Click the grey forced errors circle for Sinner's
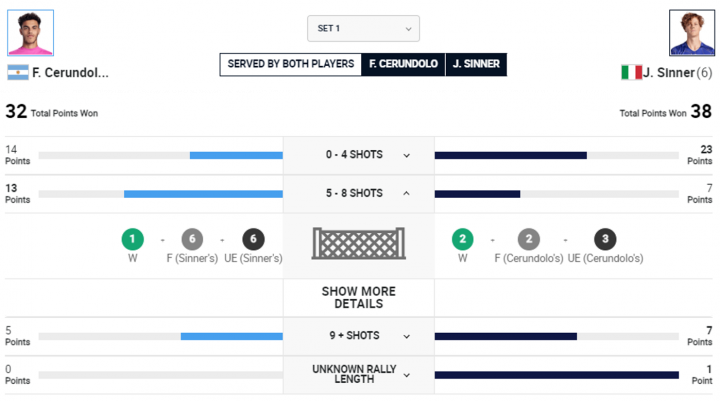 pos(192,239)
